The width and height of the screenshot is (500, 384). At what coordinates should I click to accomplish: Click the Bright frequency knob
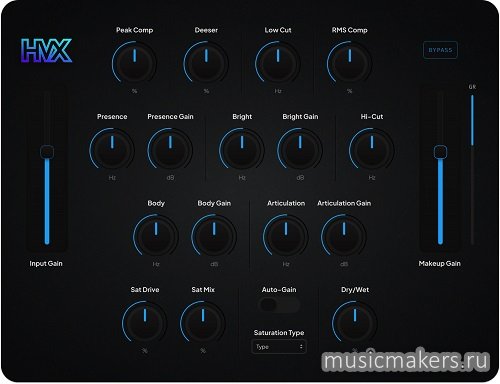tap(242, 149)
